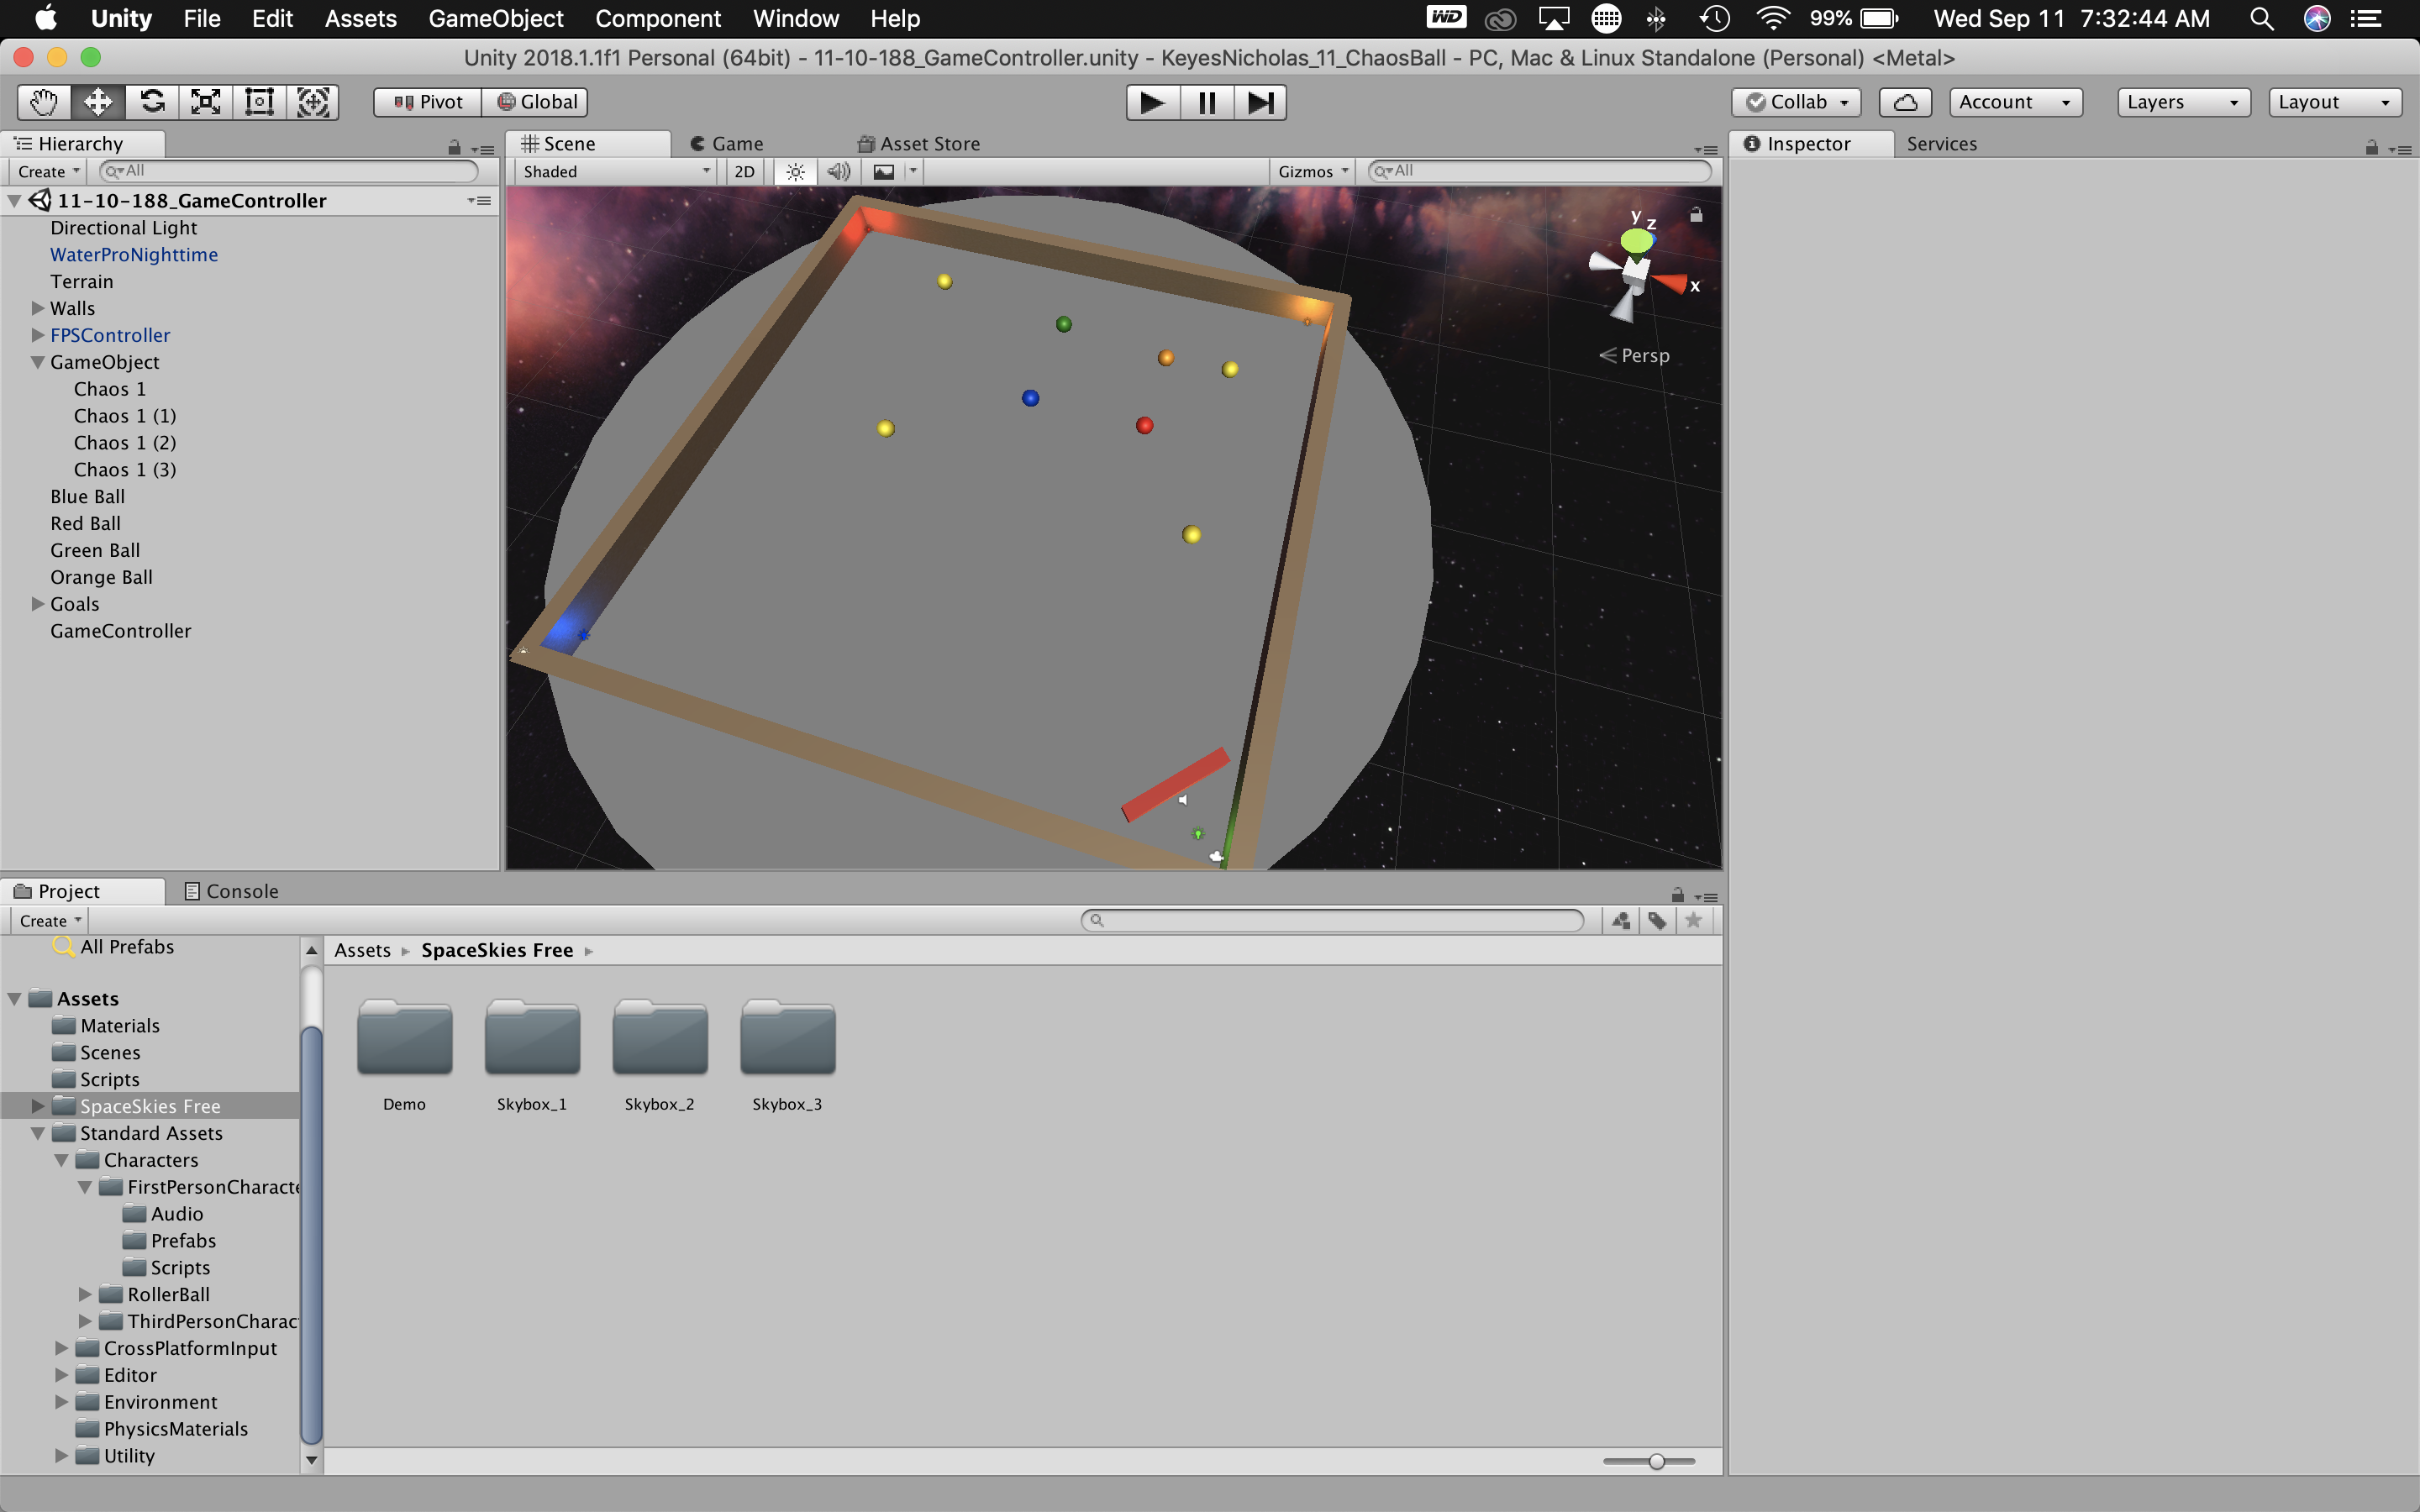The image size is (2420, 1512).
Task: Open Unity cloud services window
Action: pos(1903,101)
